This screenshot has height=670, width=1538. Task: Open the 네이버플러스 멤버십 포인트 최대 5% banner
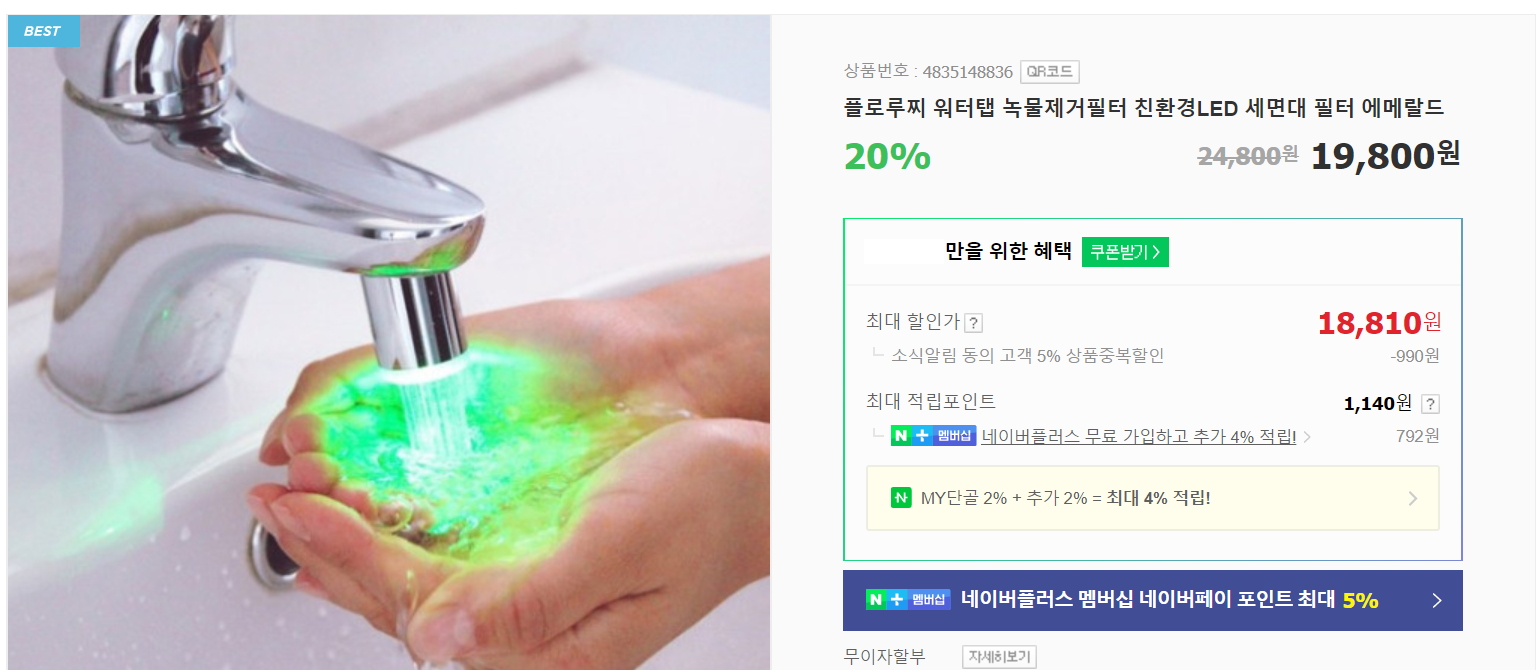point(1153,601)
